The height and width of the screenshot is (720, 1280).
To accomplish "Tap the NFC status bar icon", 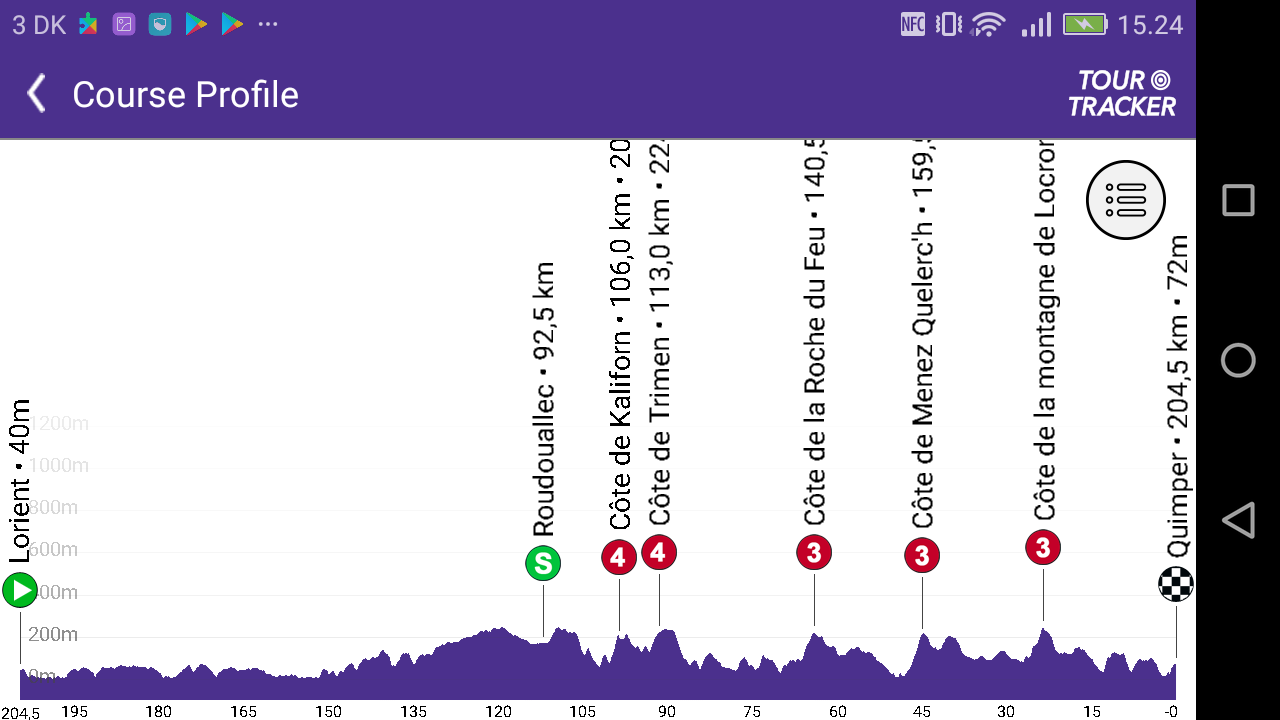I will tap(912, 24).
